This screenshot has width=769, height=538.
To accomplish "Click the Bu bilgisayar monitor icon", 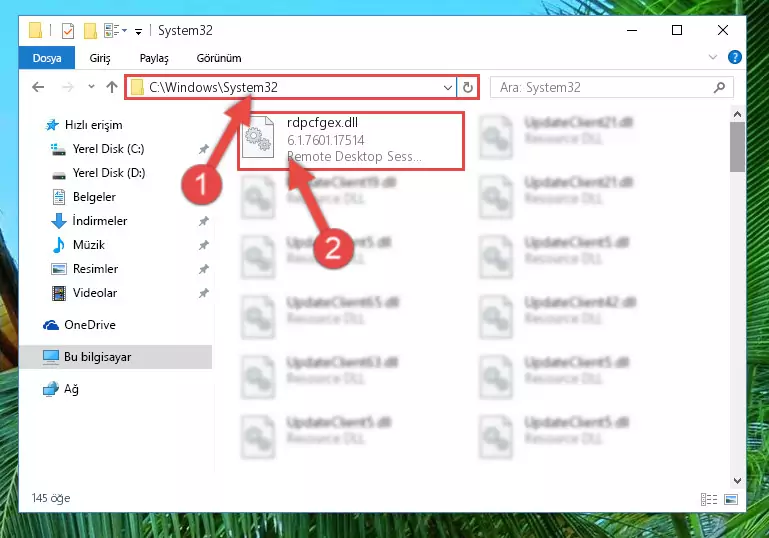I will coord(51,357).
